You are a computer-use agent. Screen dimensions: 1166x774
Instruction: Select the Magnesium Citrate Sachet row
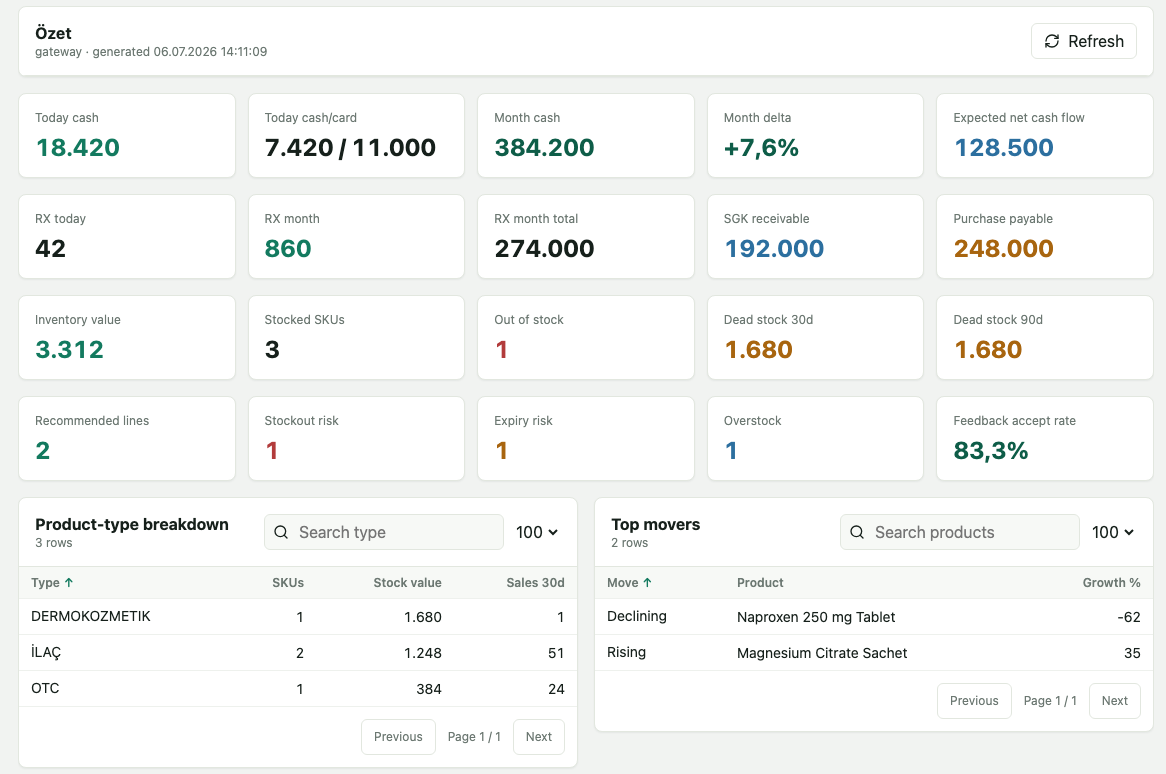click(874, 653)
